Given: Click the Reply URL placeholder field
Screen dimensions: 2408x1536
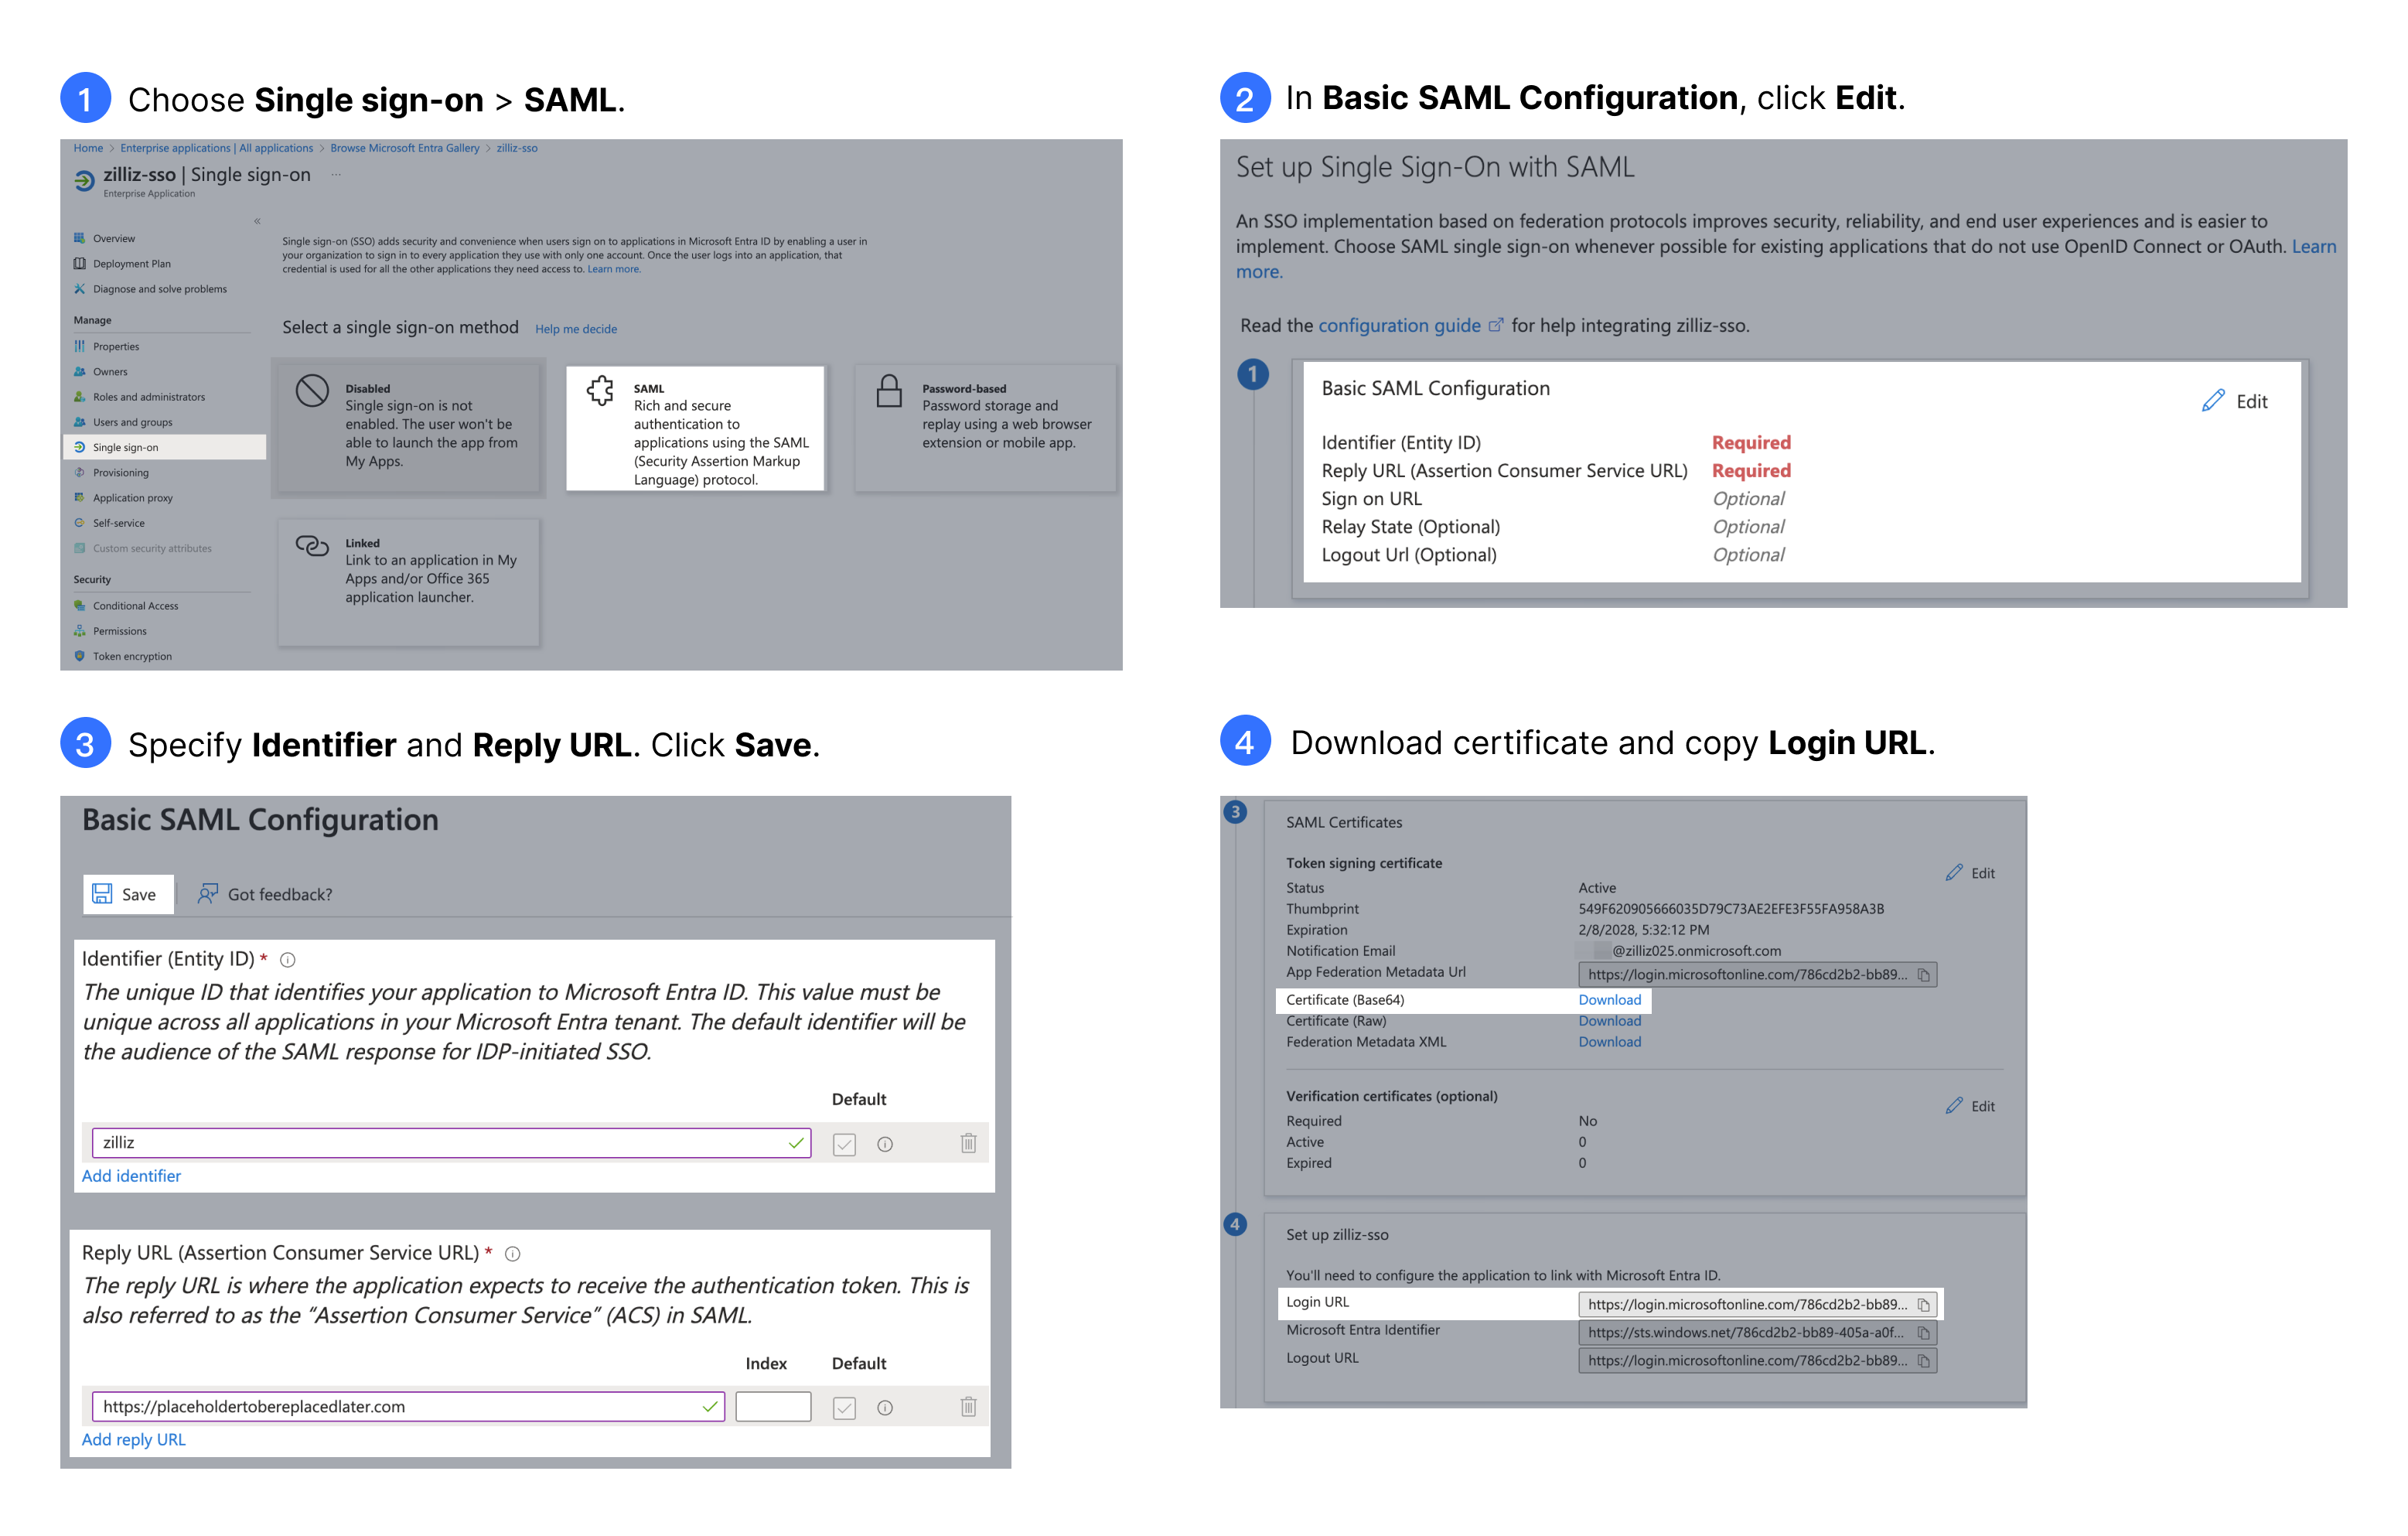Looking at the screenshot, I should [408, 1407].
